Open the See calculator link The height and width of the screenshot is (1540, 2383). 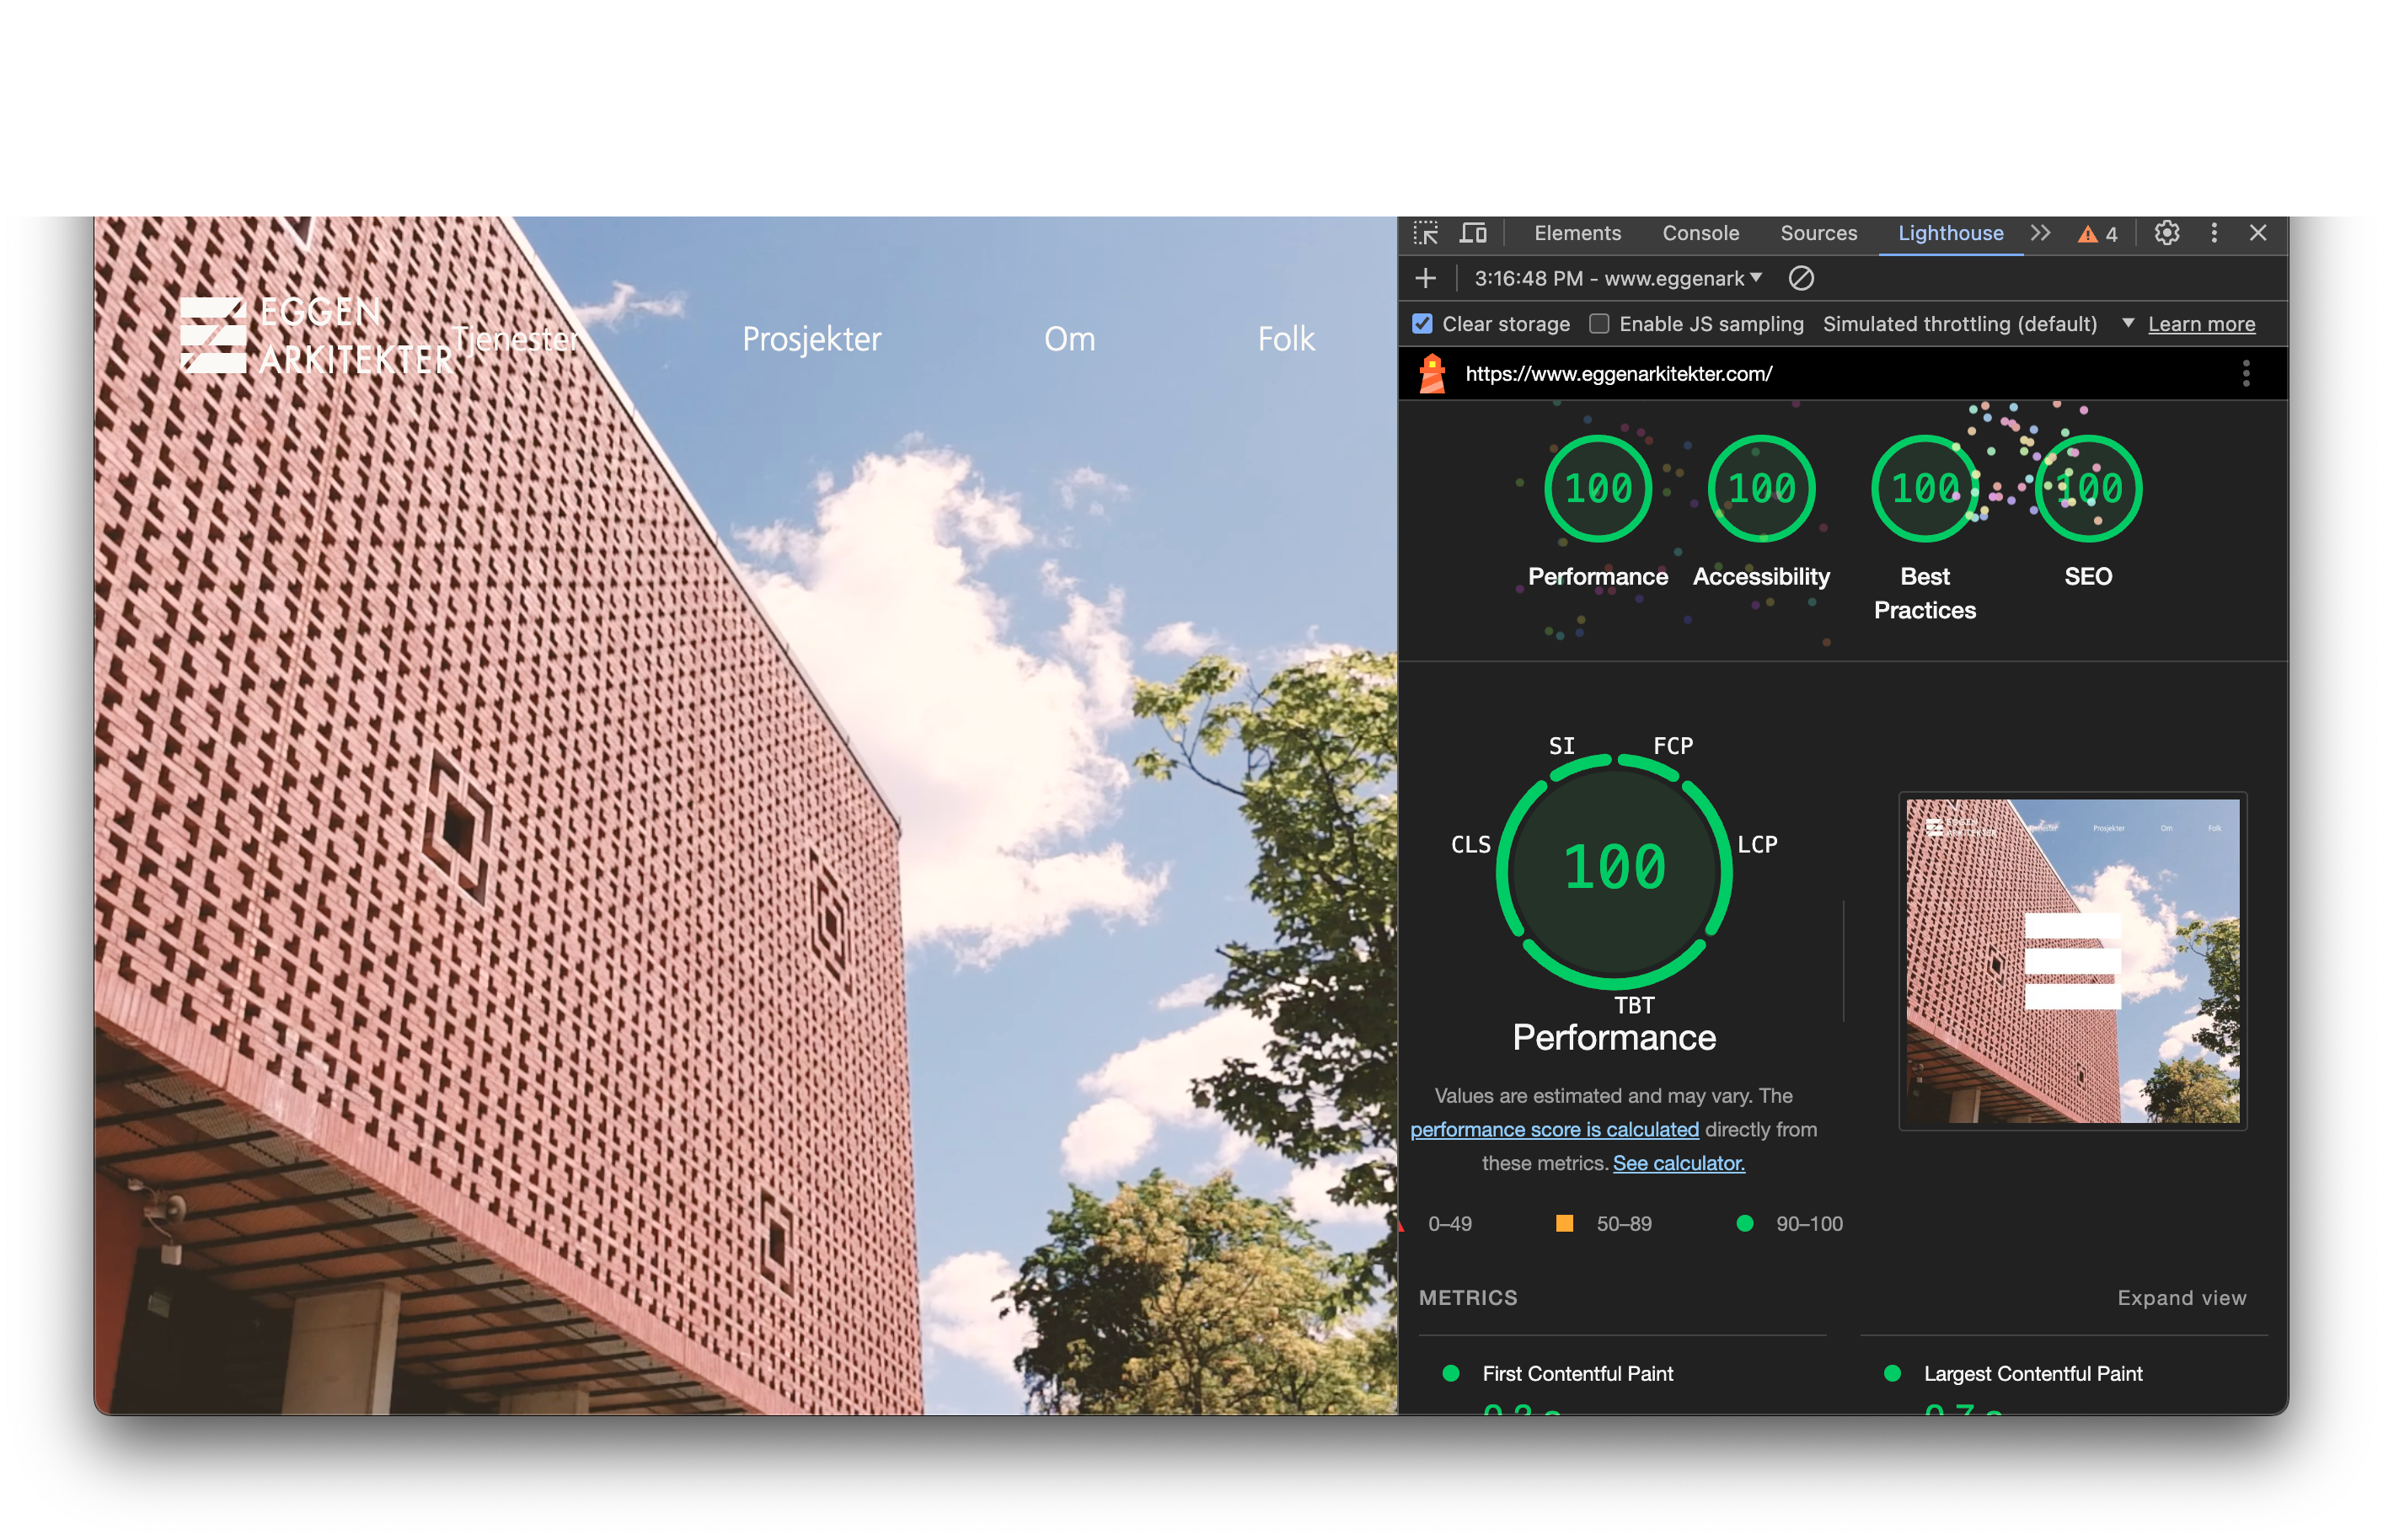[x=1678, y=1163]
